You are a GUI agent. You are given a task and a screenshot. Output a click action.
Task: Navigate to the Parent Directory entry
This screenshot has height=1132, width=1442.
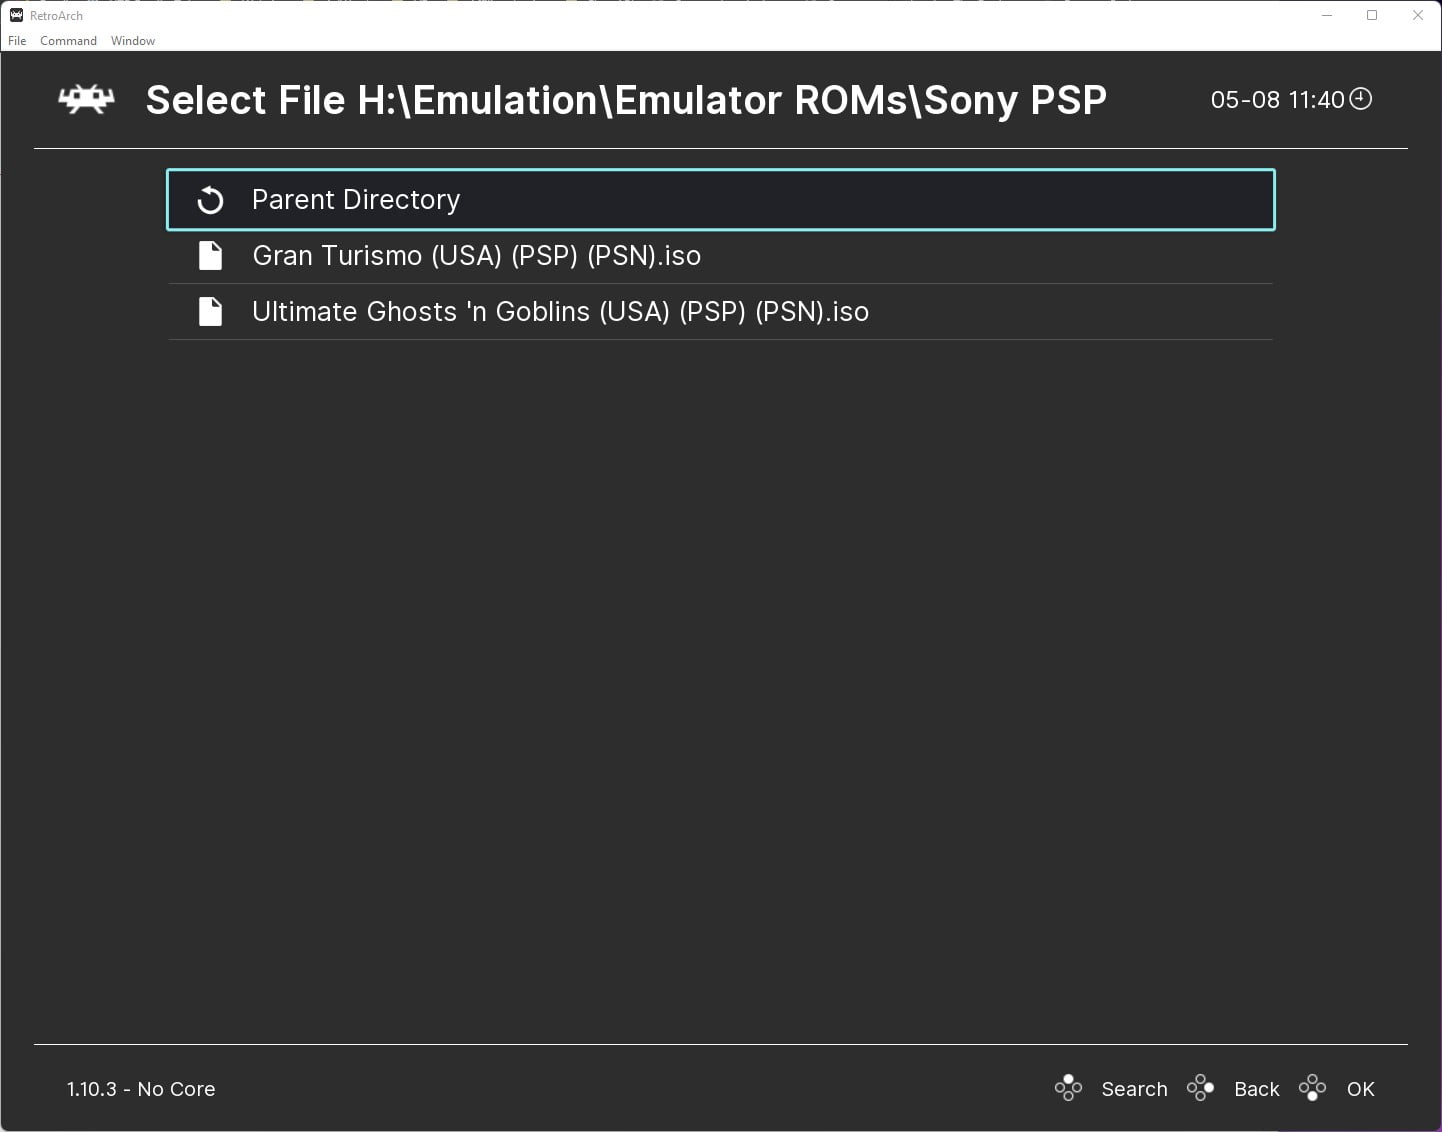point(356,199)
